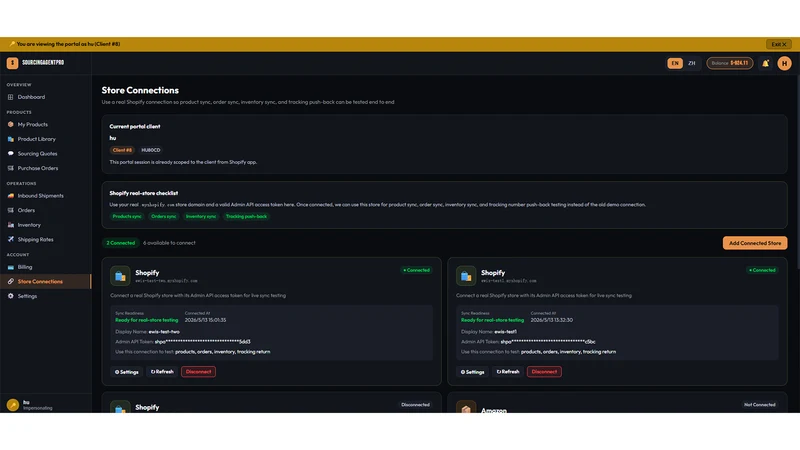The height and width of the screenshot is (450, 800).
Task: Open notifications bell
Action: (765, 64)
